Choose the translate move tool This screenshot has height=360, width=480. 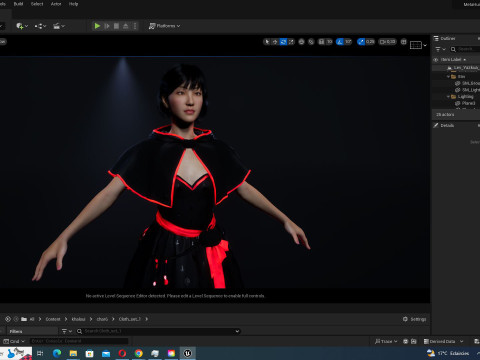(275, 42)
